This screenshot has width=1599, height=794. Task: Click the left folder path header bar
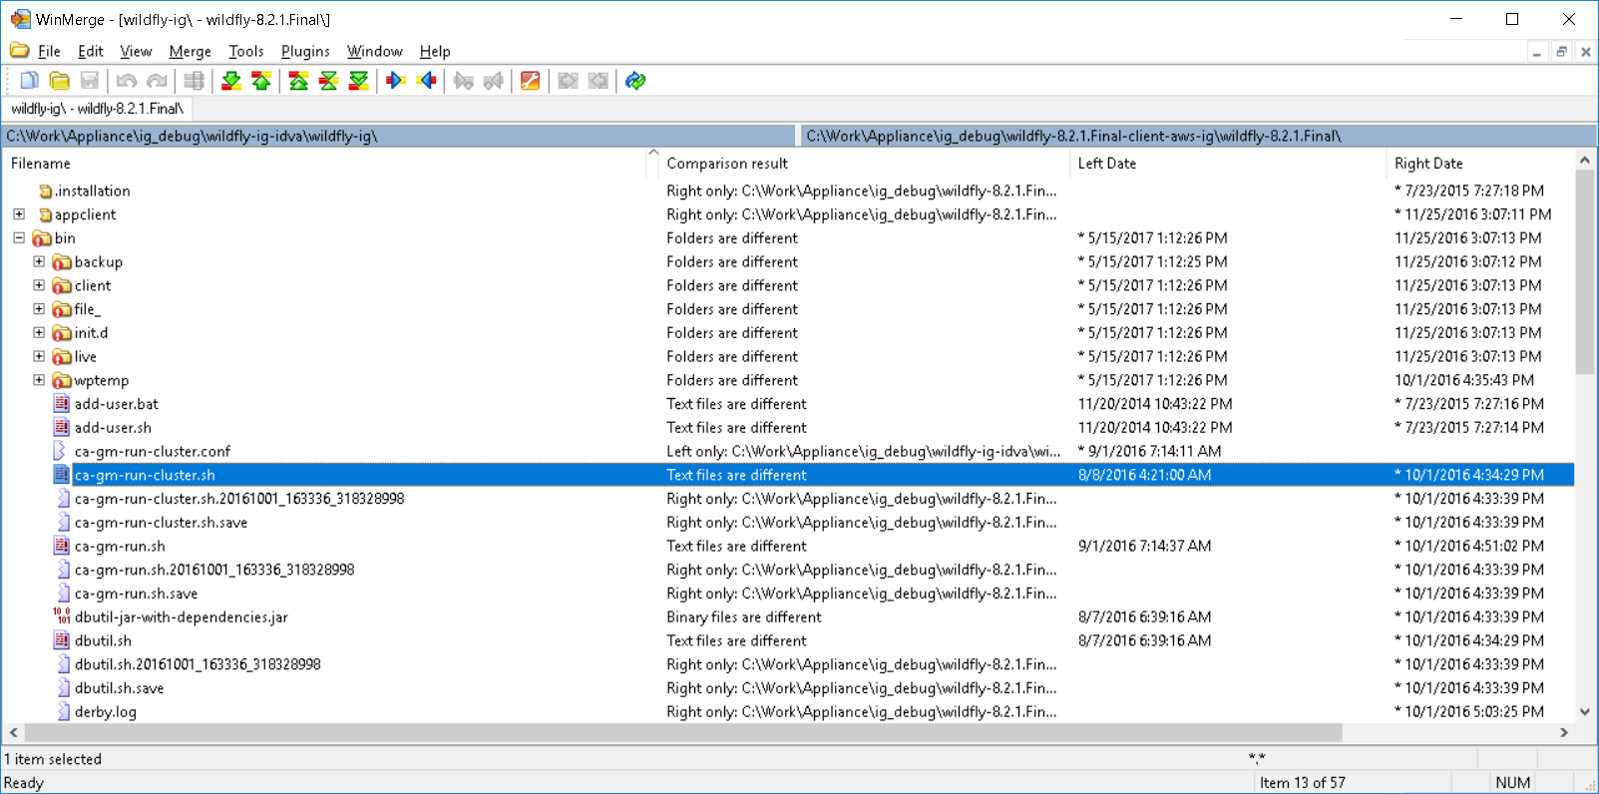pyautogui.click(x=400, y=136)
